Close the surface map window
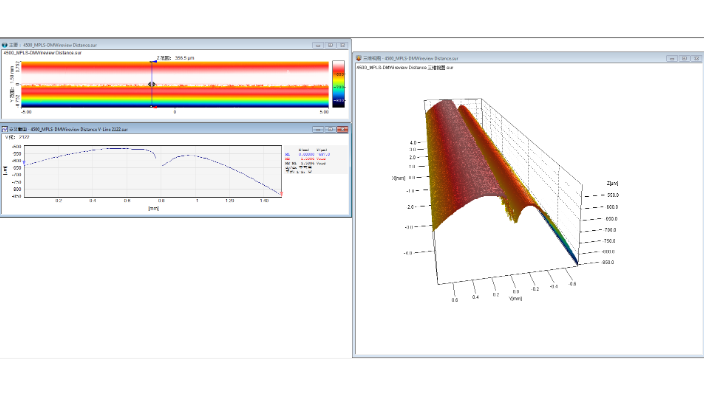The height and width of the screenshot is (396, 704). [343, 45]
